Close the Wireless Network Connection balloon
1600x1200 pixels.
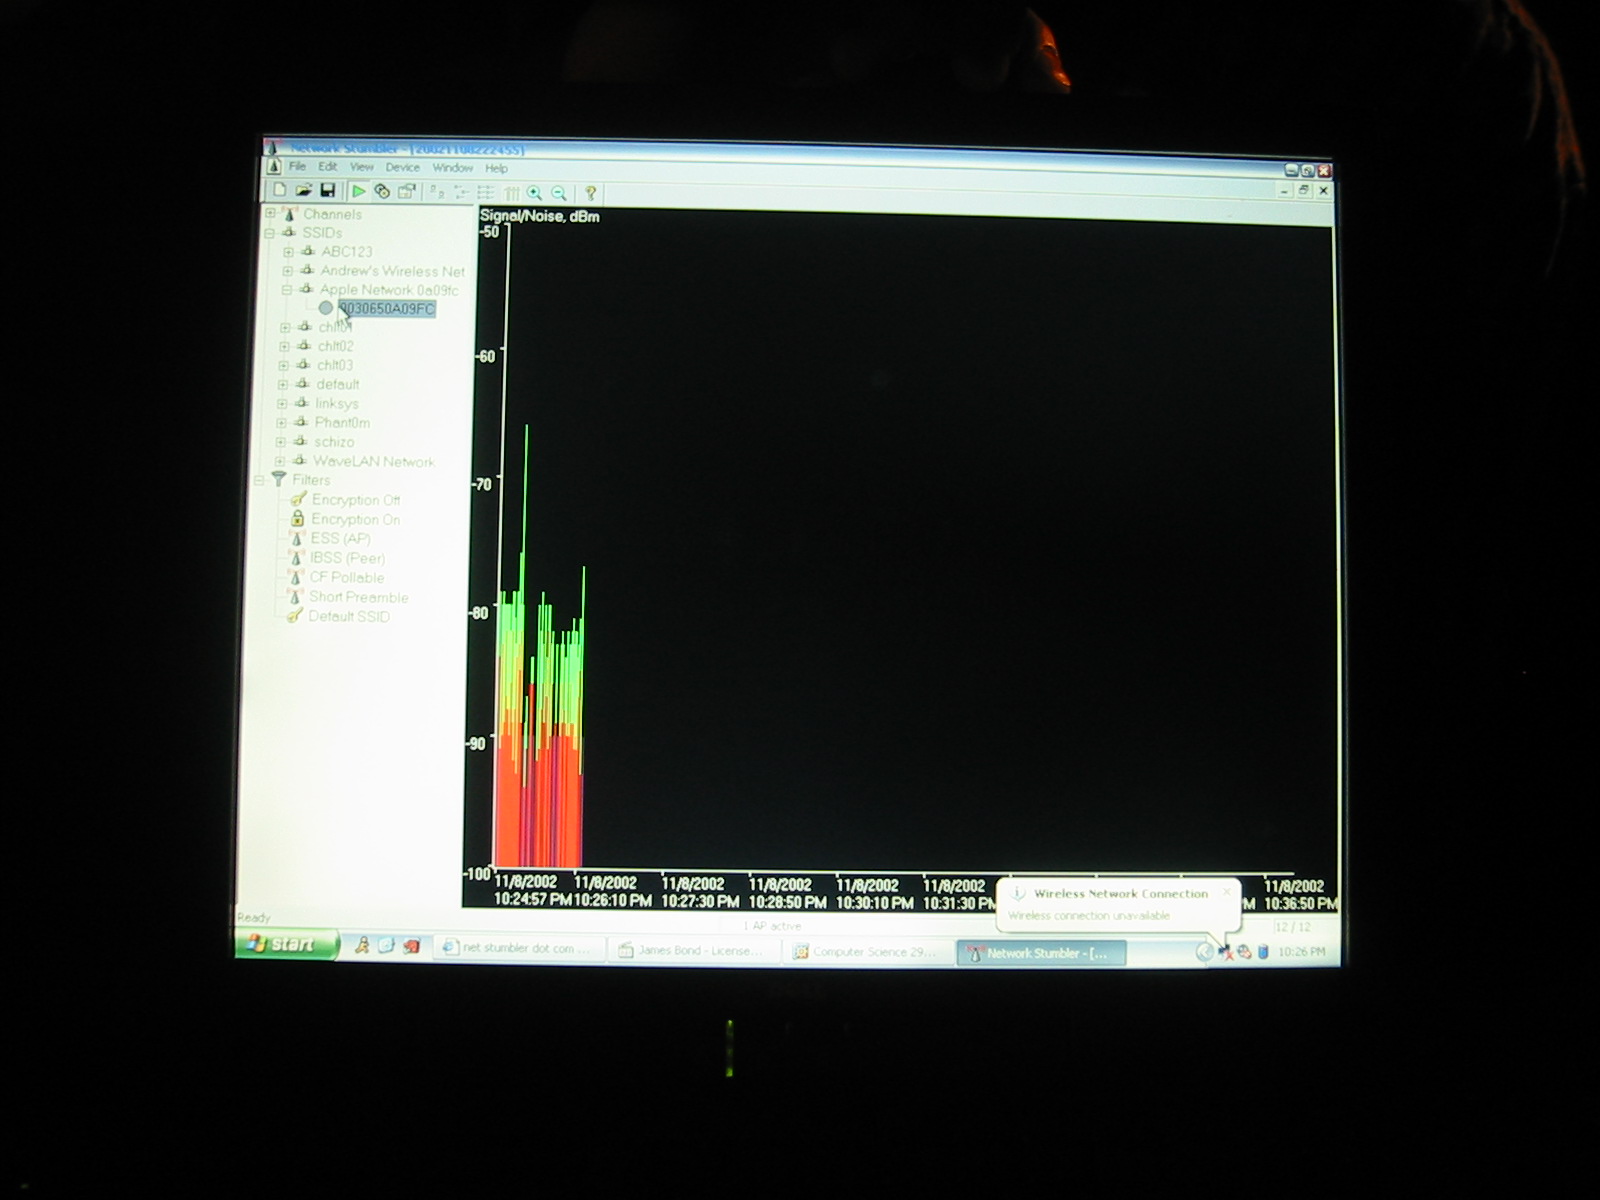click(1227, 892)
